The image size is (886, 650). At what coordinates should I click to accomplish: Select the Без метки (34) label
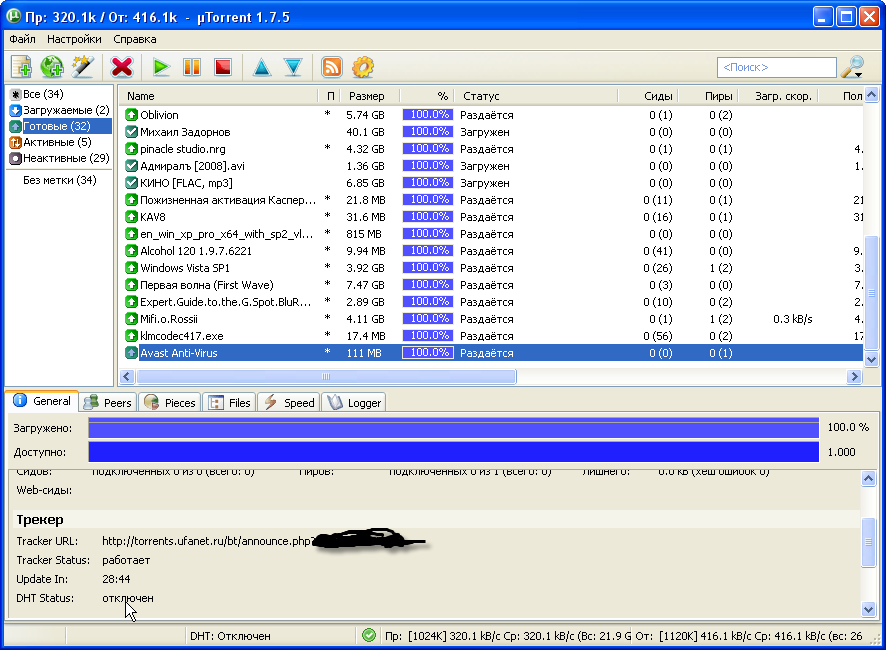pyautogui.click(x=59, y=180)
